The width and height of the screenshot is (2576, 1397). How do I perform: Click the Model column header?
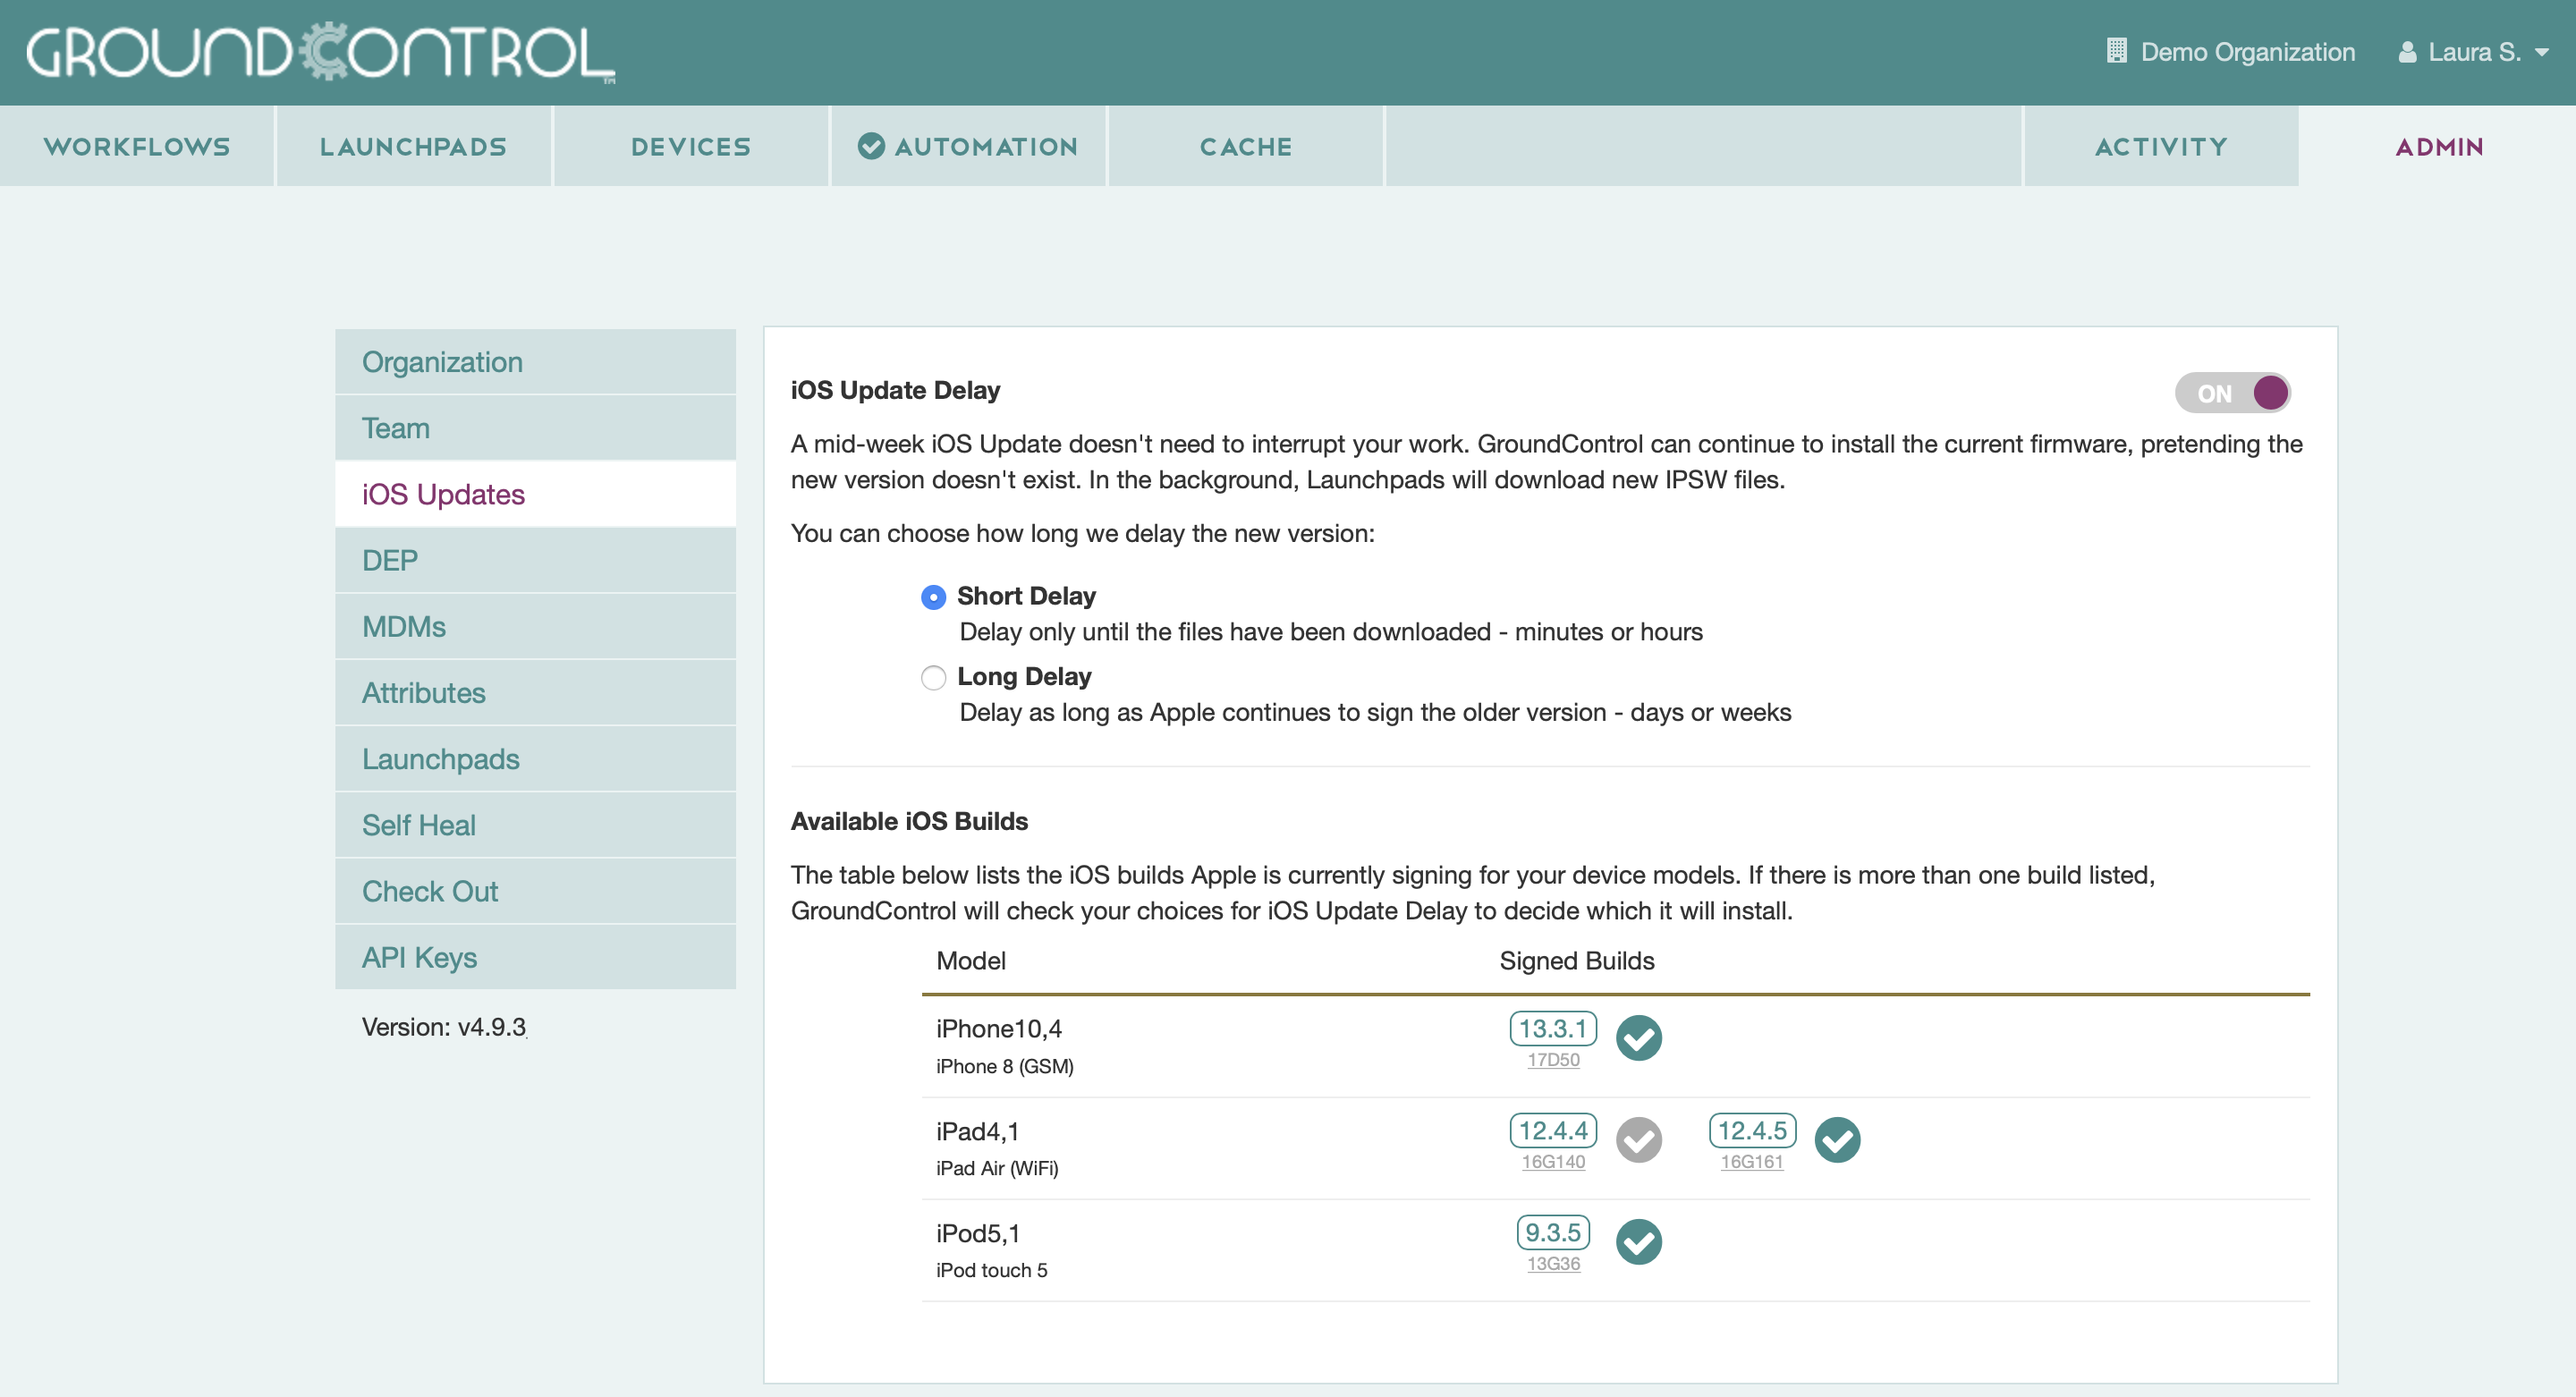(971, 960)
